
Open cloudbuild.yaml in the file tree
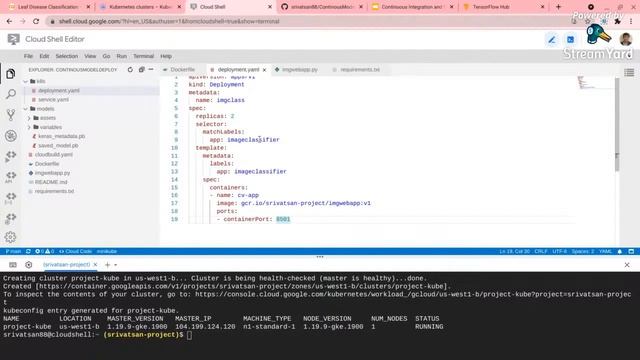(x=53, y=155)
